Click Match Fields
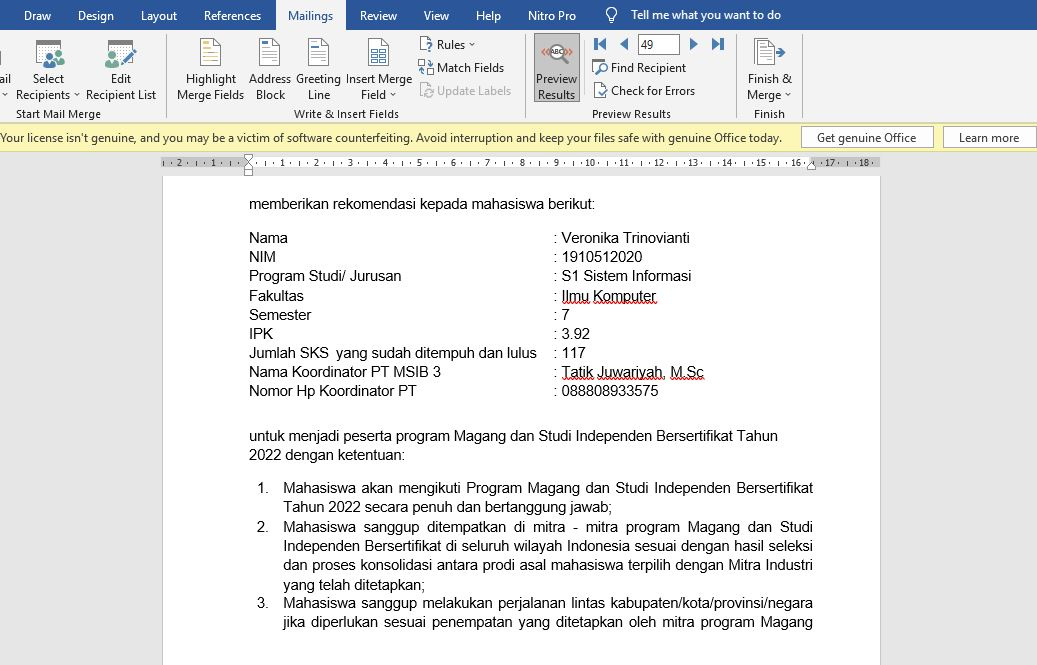 pos(461,67)
